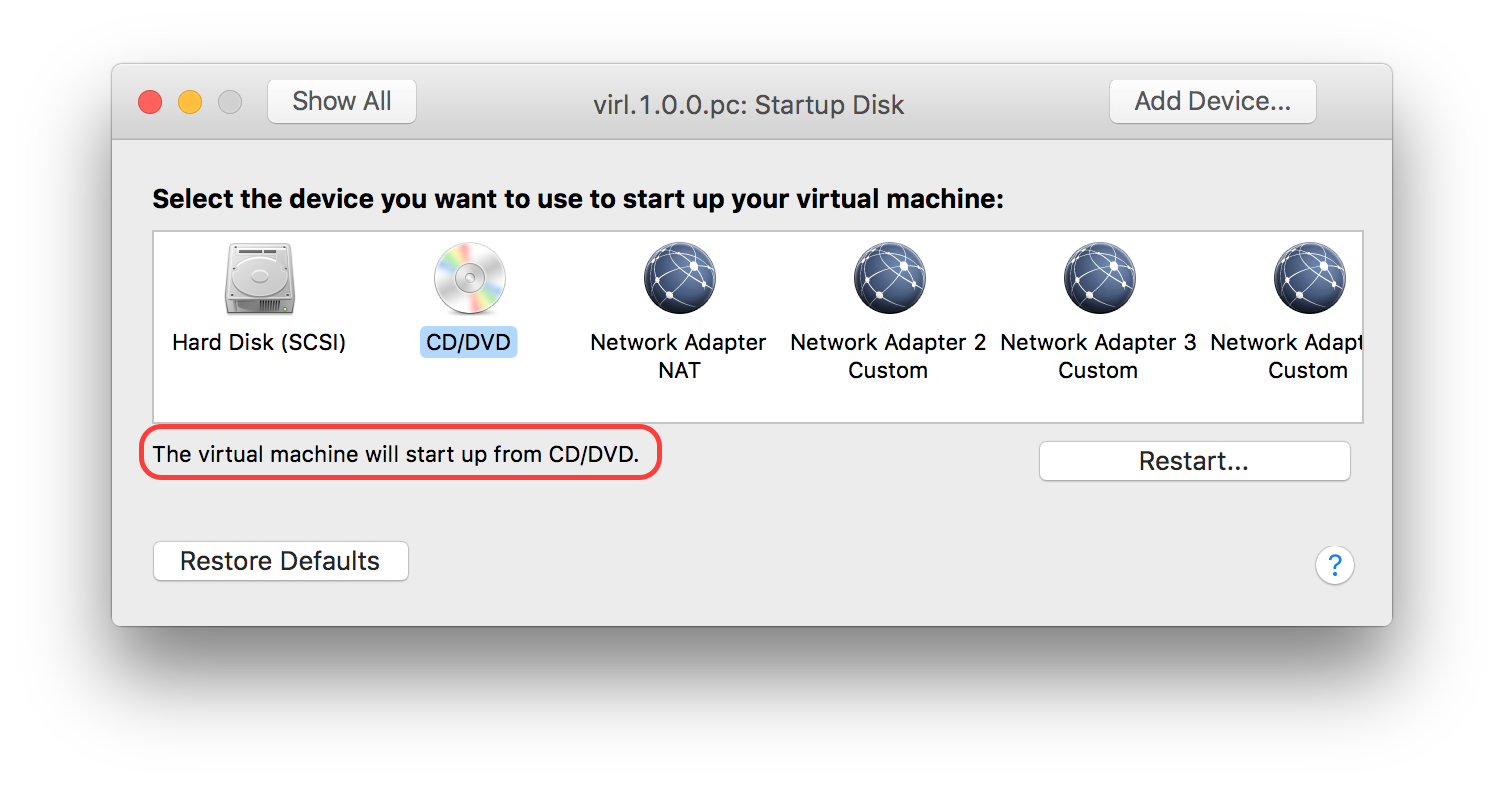Choose the Network Adapter 2 Custom icon
Image resolution: width=1504 pixels, height=786 pixels.
(x=888, y=278)
